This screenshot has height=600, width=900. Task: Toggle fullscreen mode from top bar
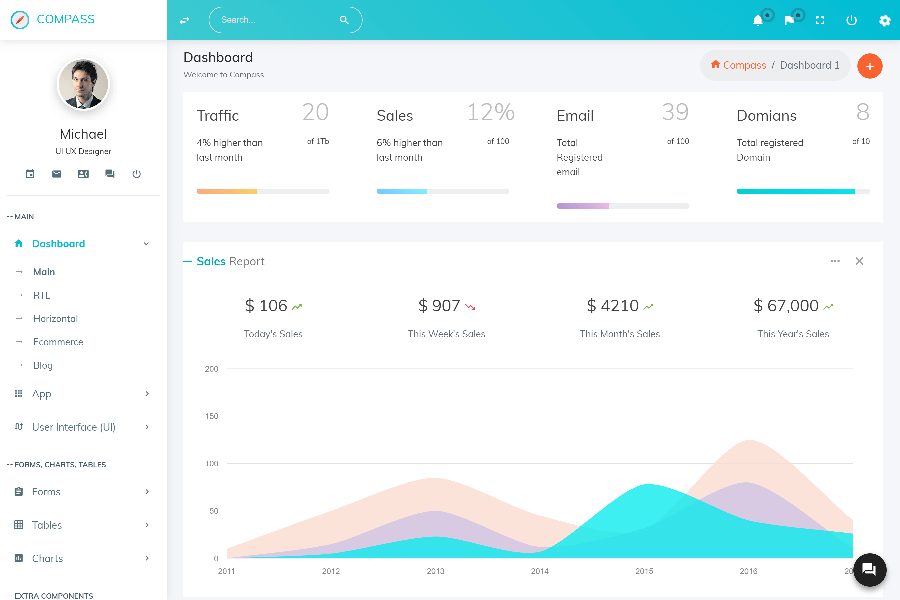(x=820, y=20)
